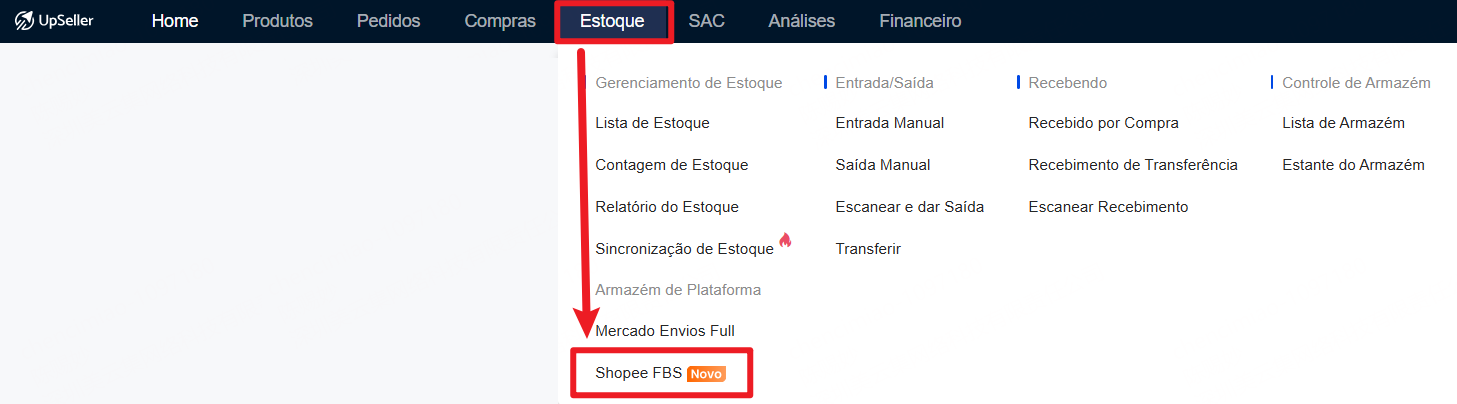Open the Financeiro menu
Image resolution: width=1457 pixels, height=404 pixels.
coord(920,21)
